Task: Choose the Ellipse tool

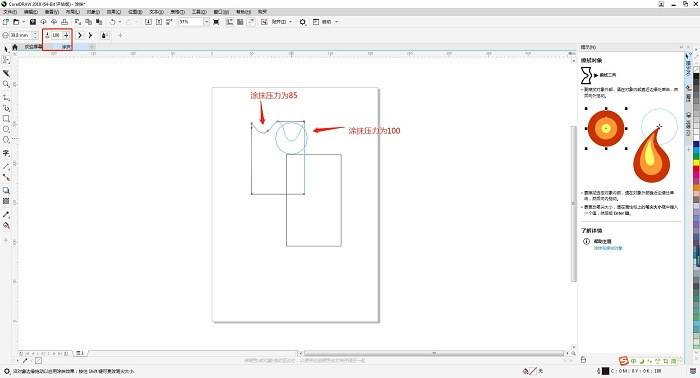Action: coord(6,129)
